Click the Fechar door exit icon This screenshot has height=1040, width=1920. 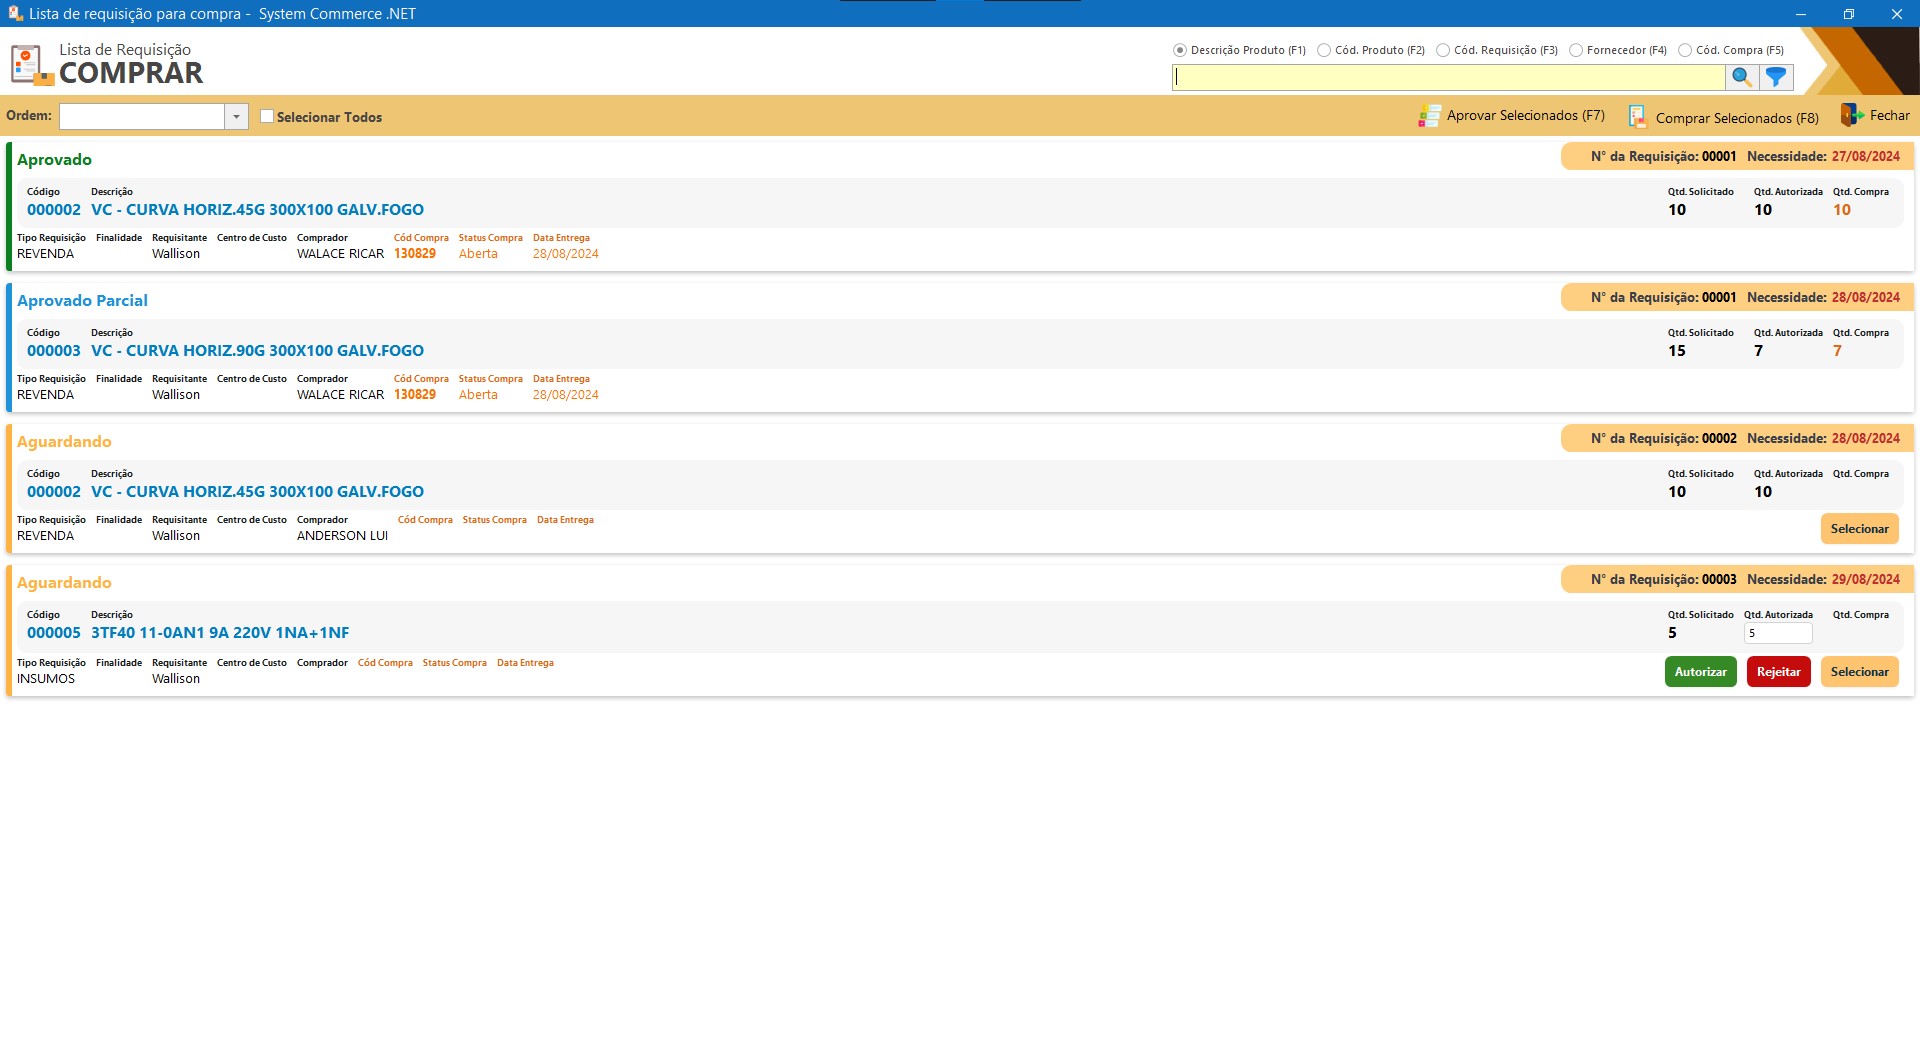click(1851, 116)
